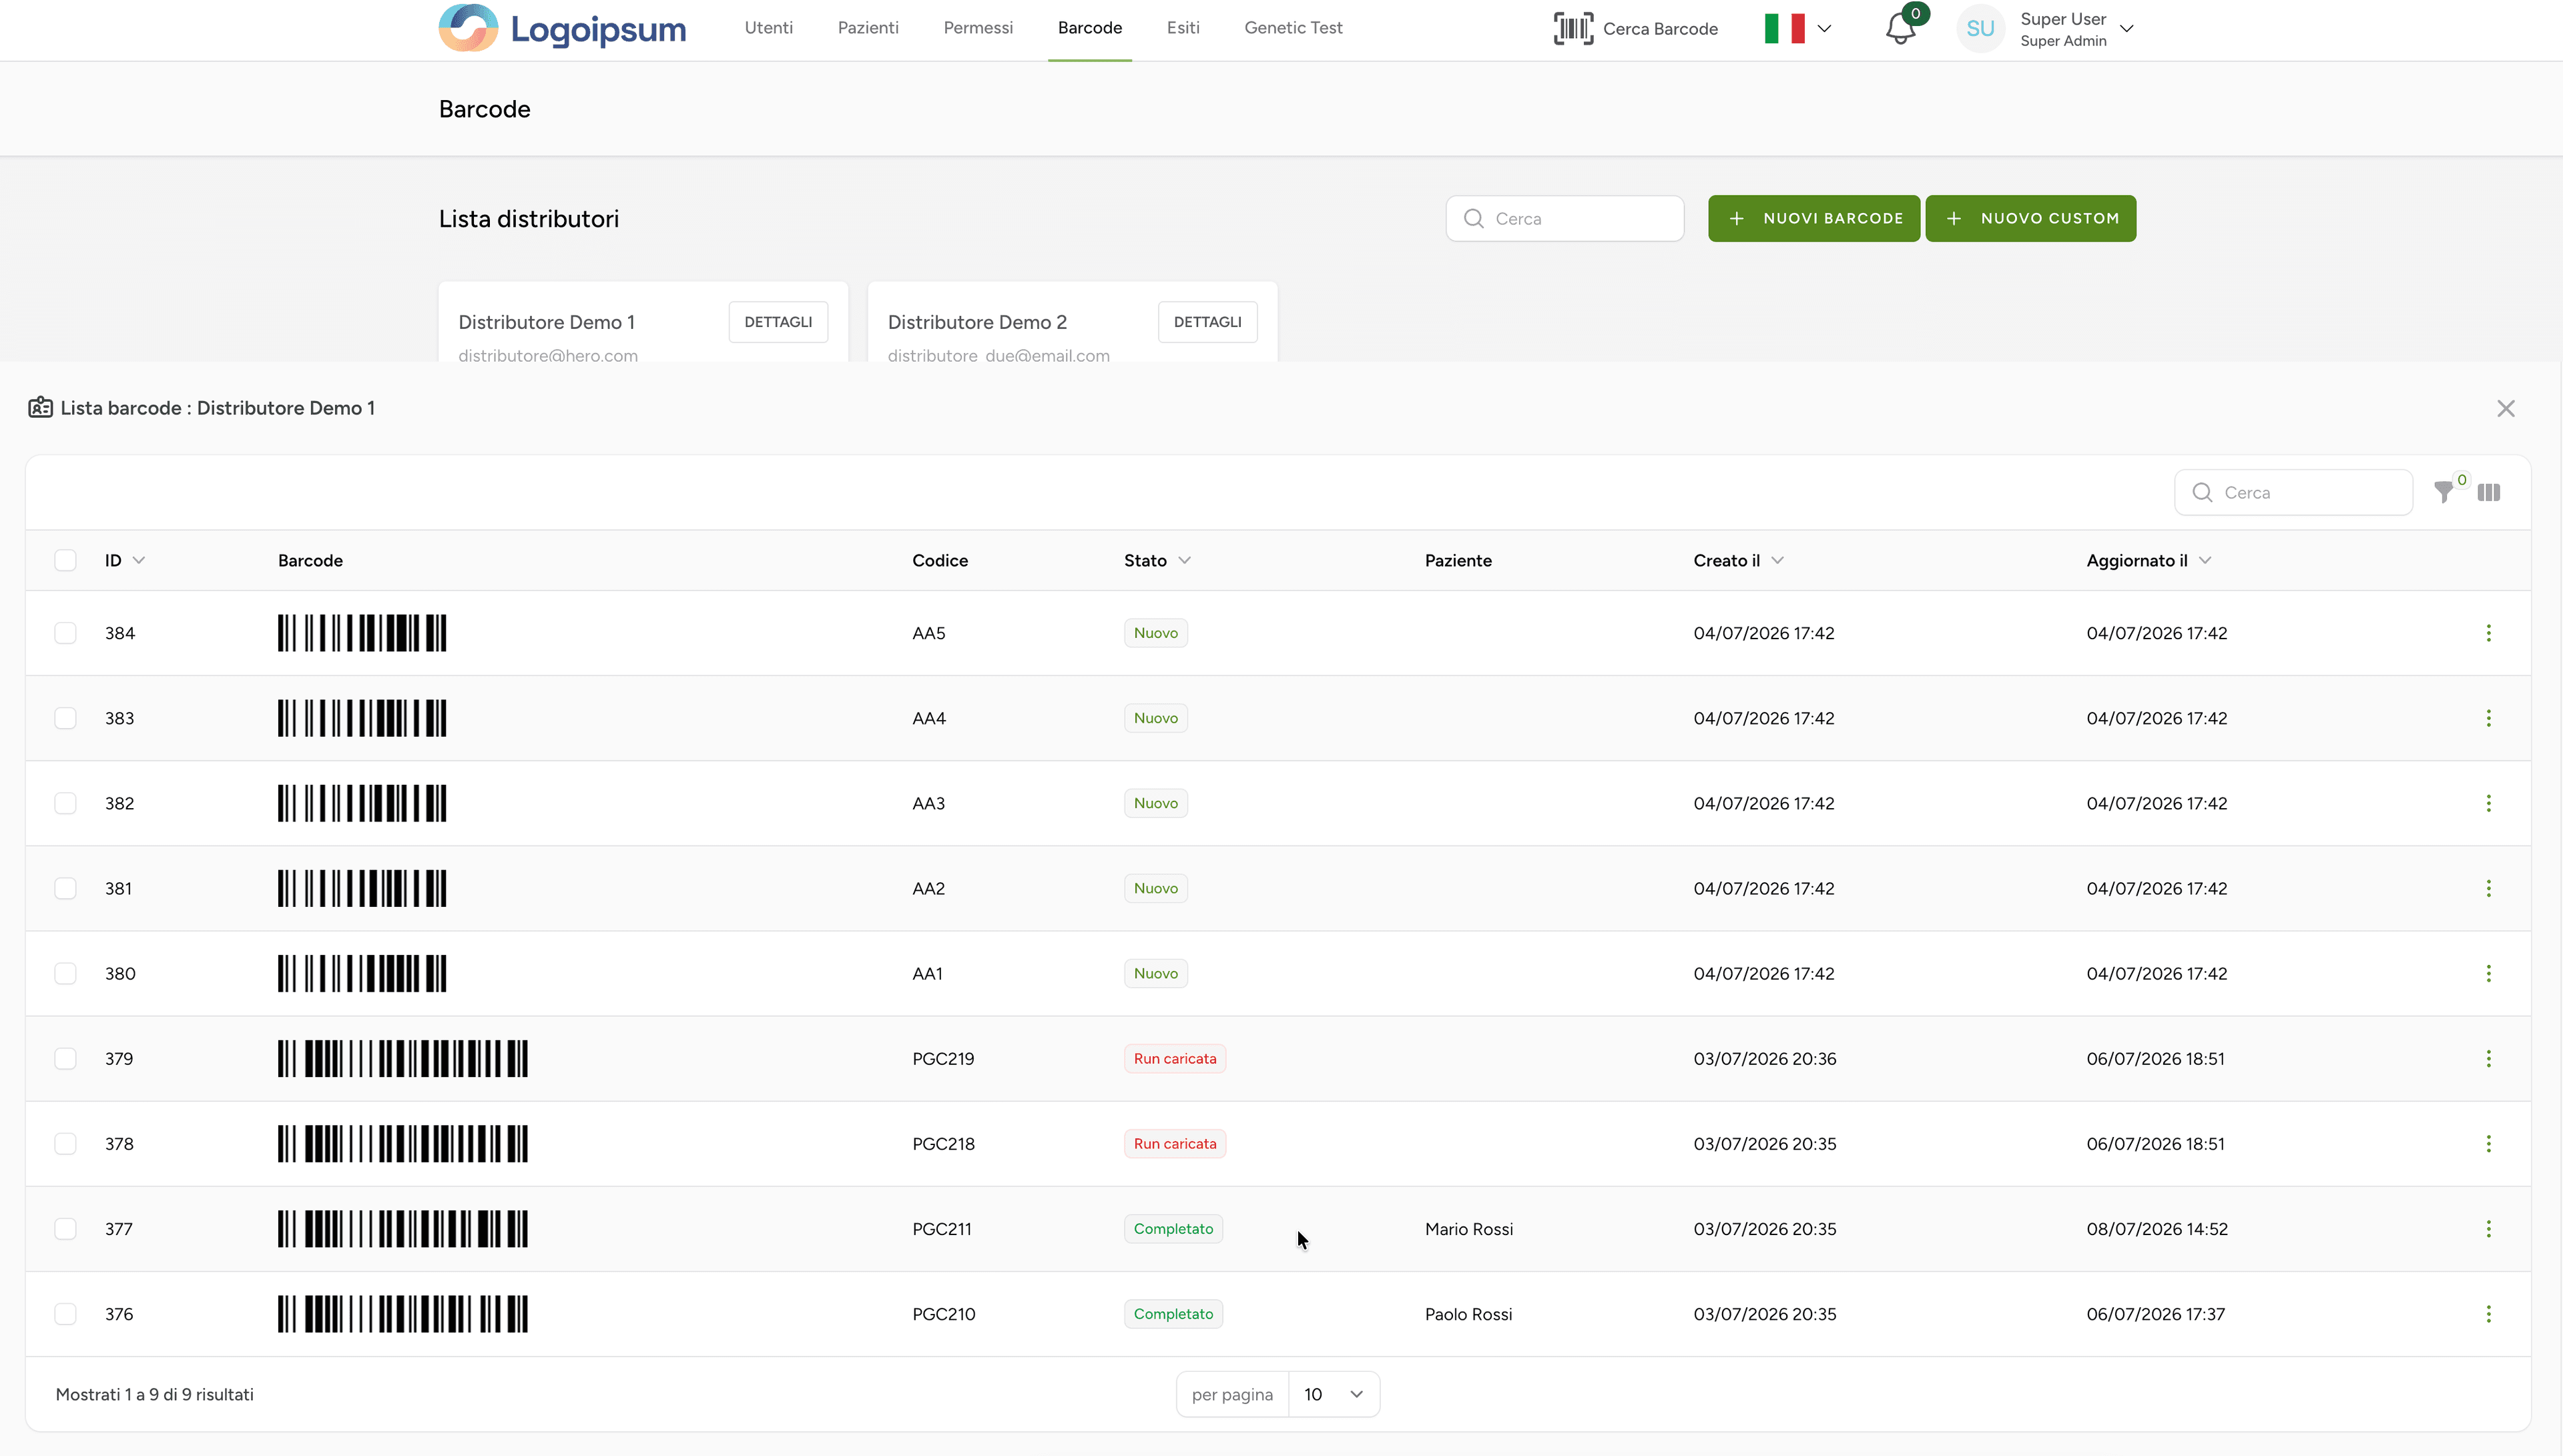2563x1456 pixels.
Task: Click the date 08/07/2026 14:52
Action: [x=2156, y=1228]
